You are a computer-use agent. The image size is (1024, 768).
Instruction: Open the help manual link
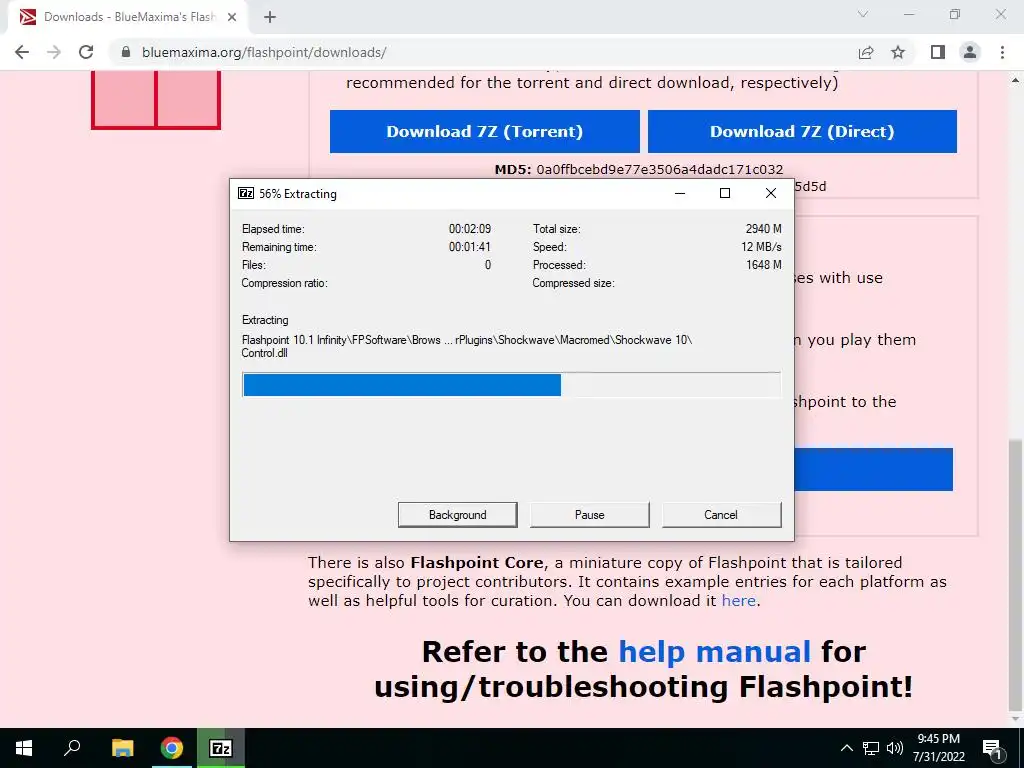tap(714, 652)
